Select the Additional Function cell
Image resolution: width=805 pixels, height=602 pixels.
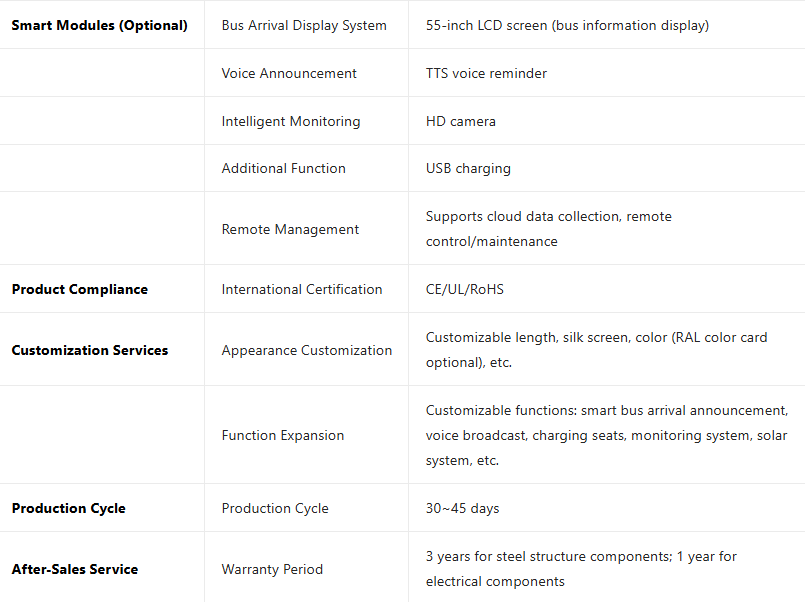click(284, 168)
